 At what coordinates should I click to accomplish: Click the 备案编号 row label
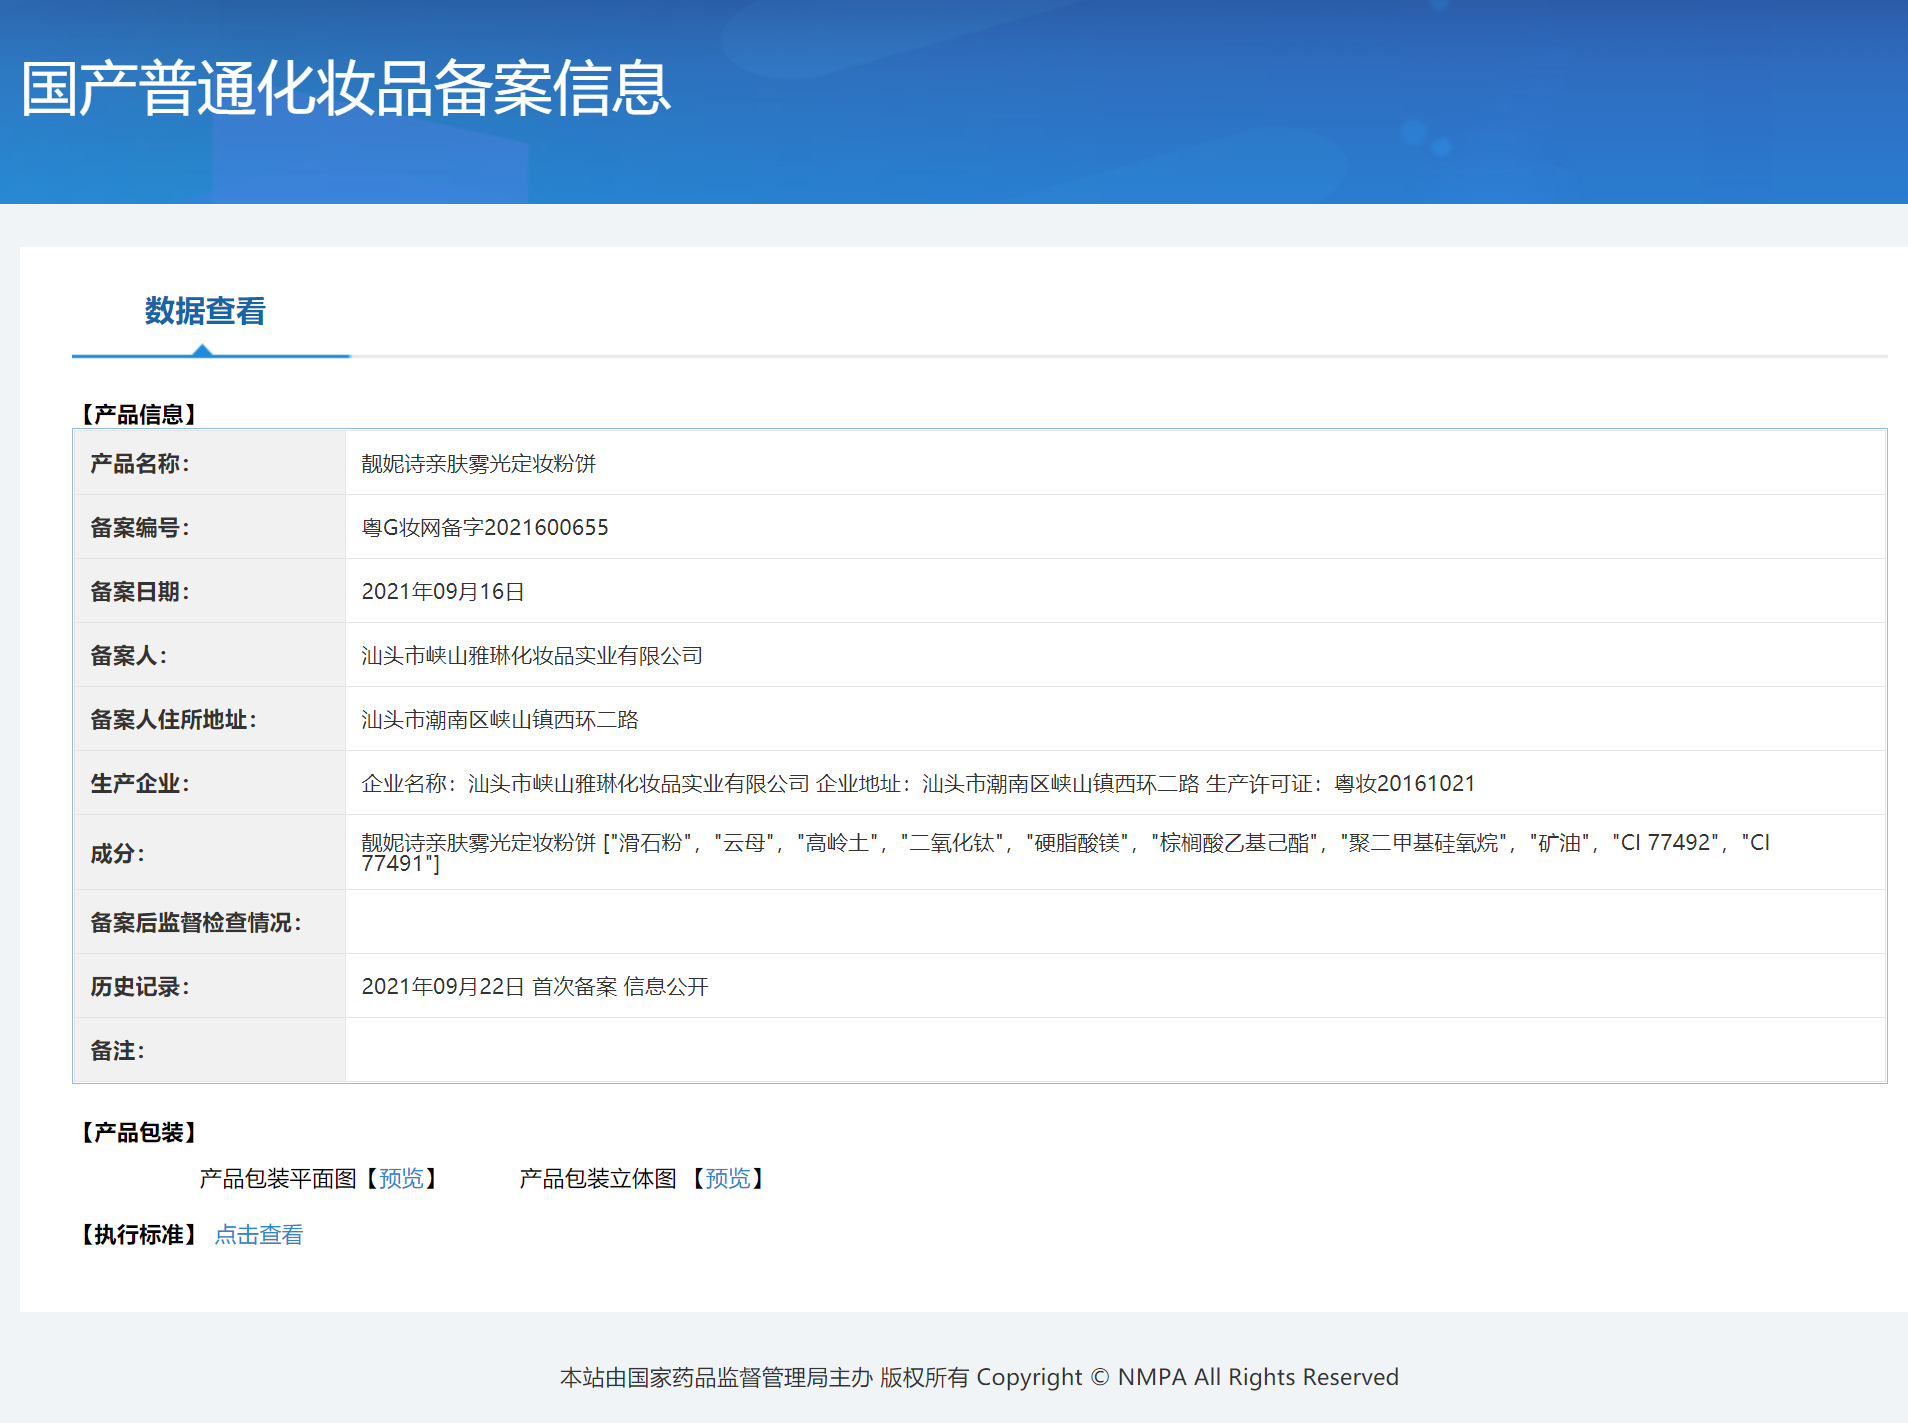point(140,528)
